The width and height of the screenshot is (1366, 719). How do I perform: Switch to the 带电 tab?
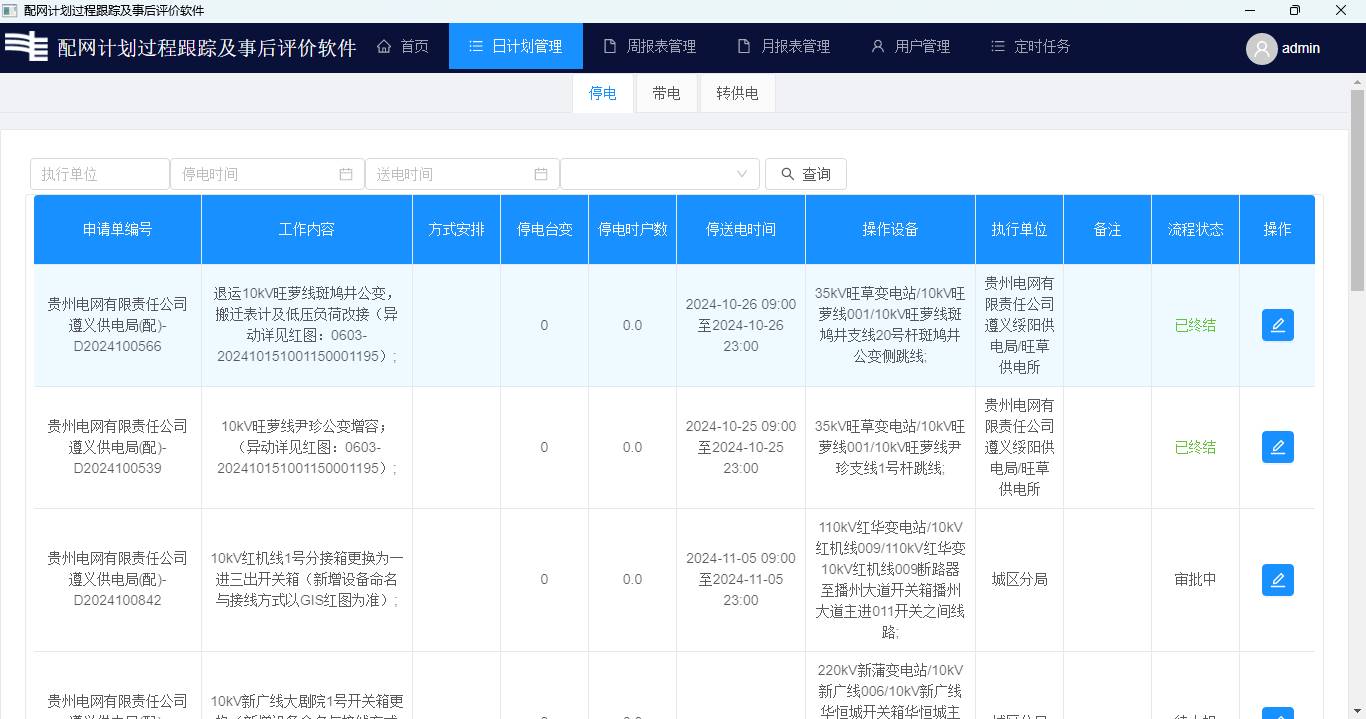[x=666, y=93]
